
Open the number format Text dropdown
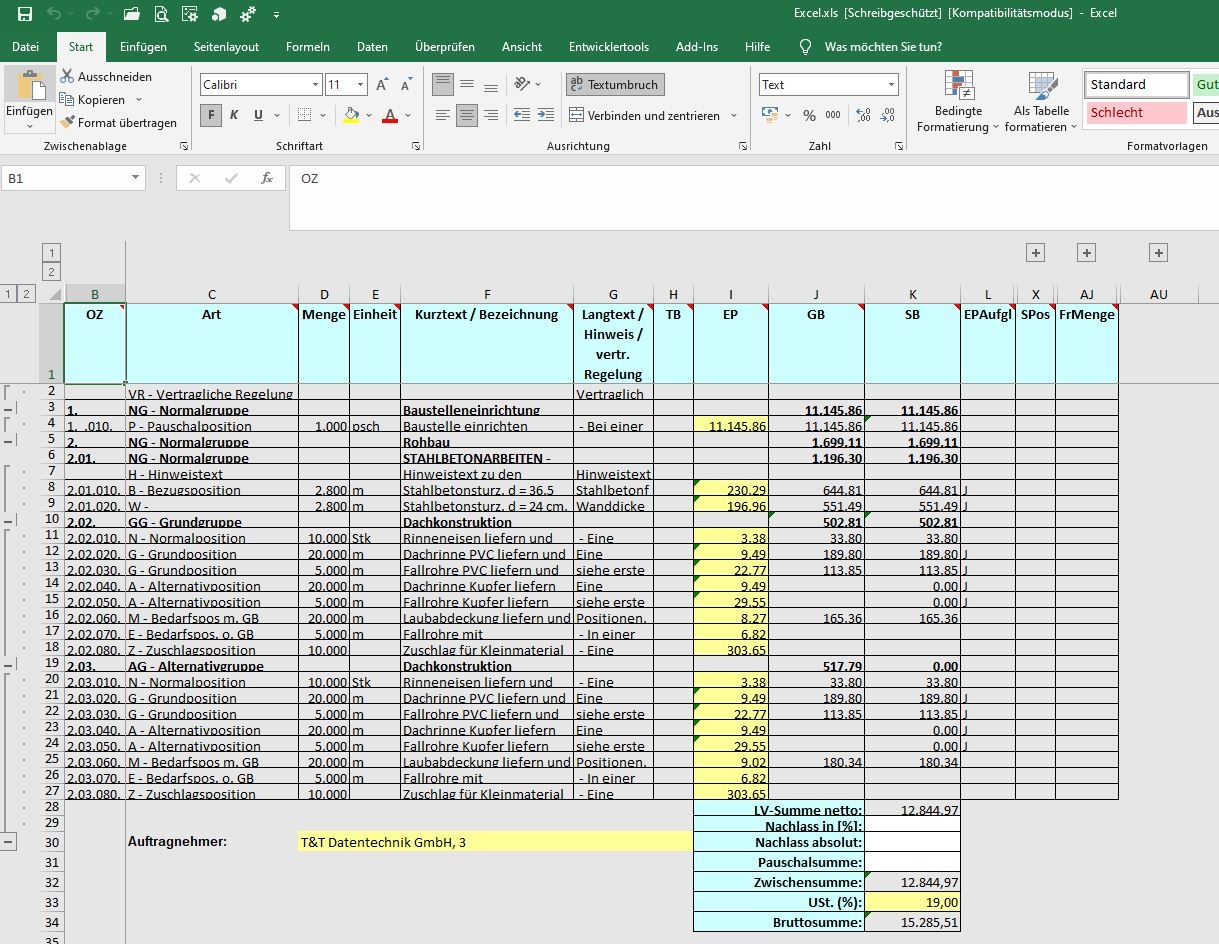tap(890, 85)
